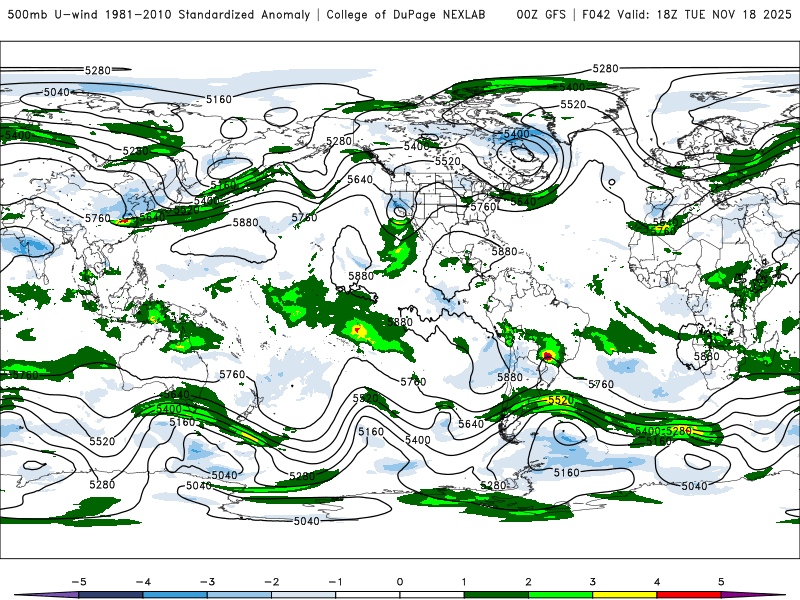Screen dimensions: 800x600
Task: Click the red-purple anomaly maximum over South America
Action: click(x=547, y=355)
